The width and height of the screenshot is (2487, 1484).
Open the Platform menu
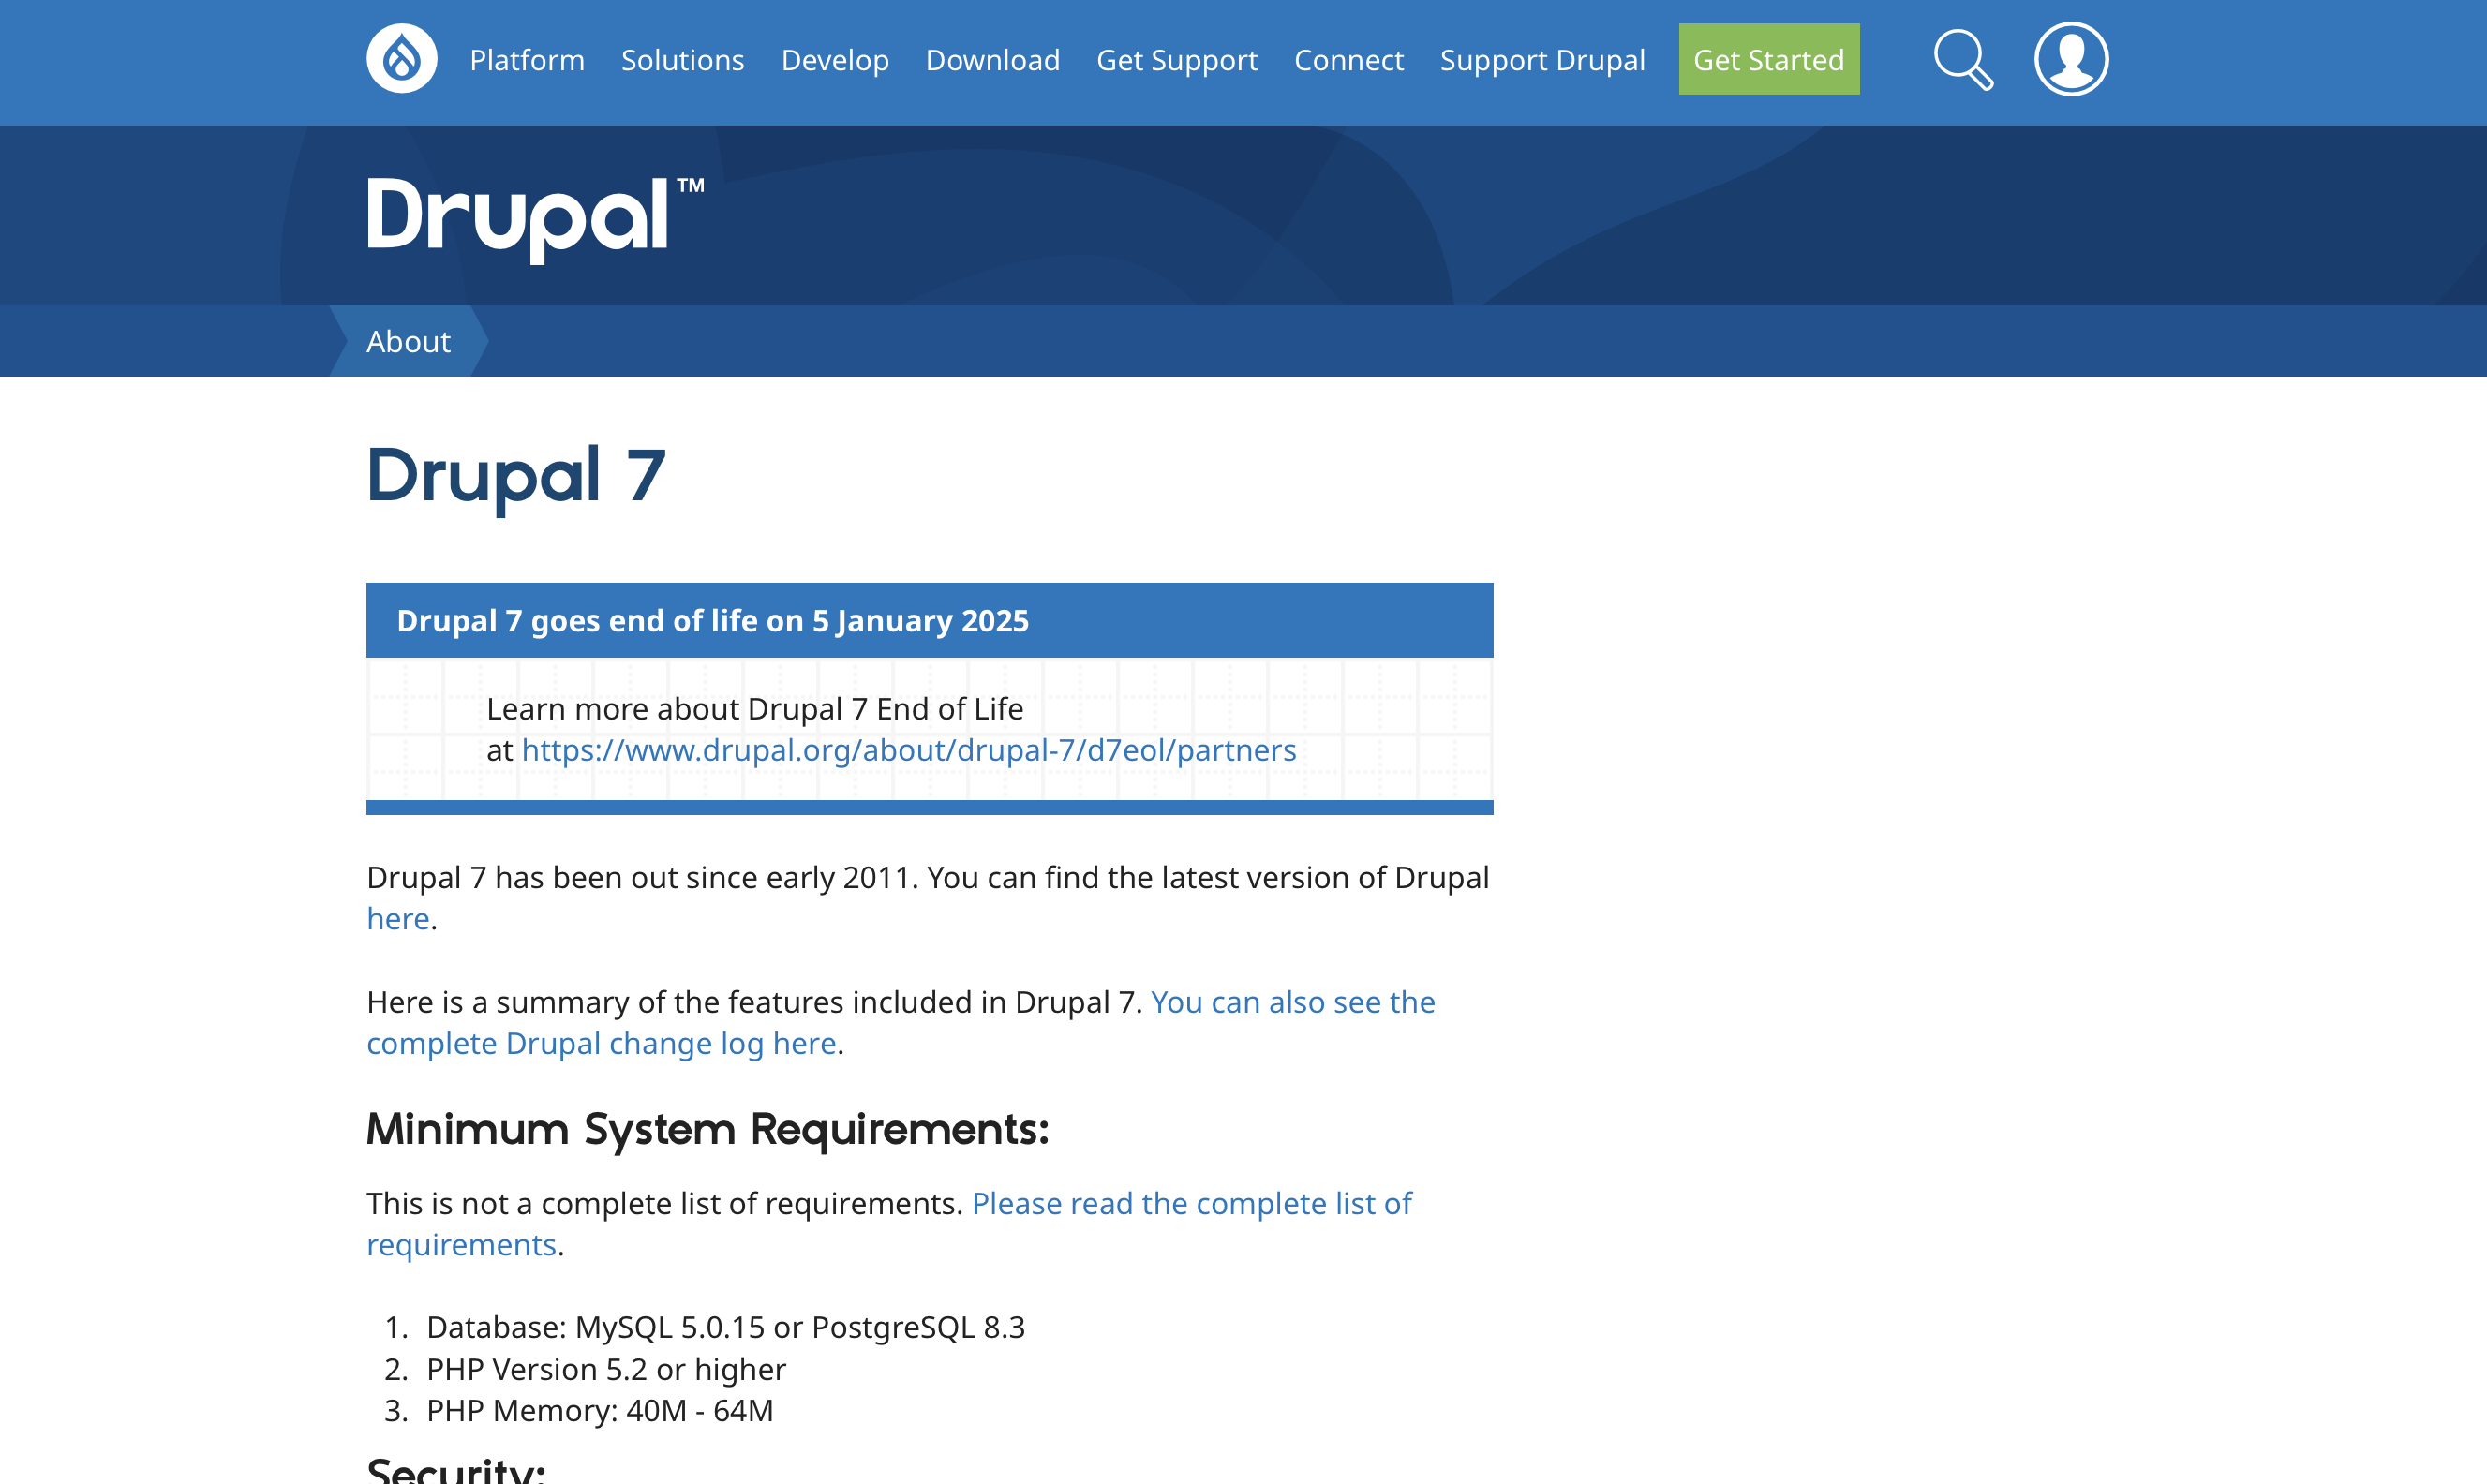click(527, 60)
